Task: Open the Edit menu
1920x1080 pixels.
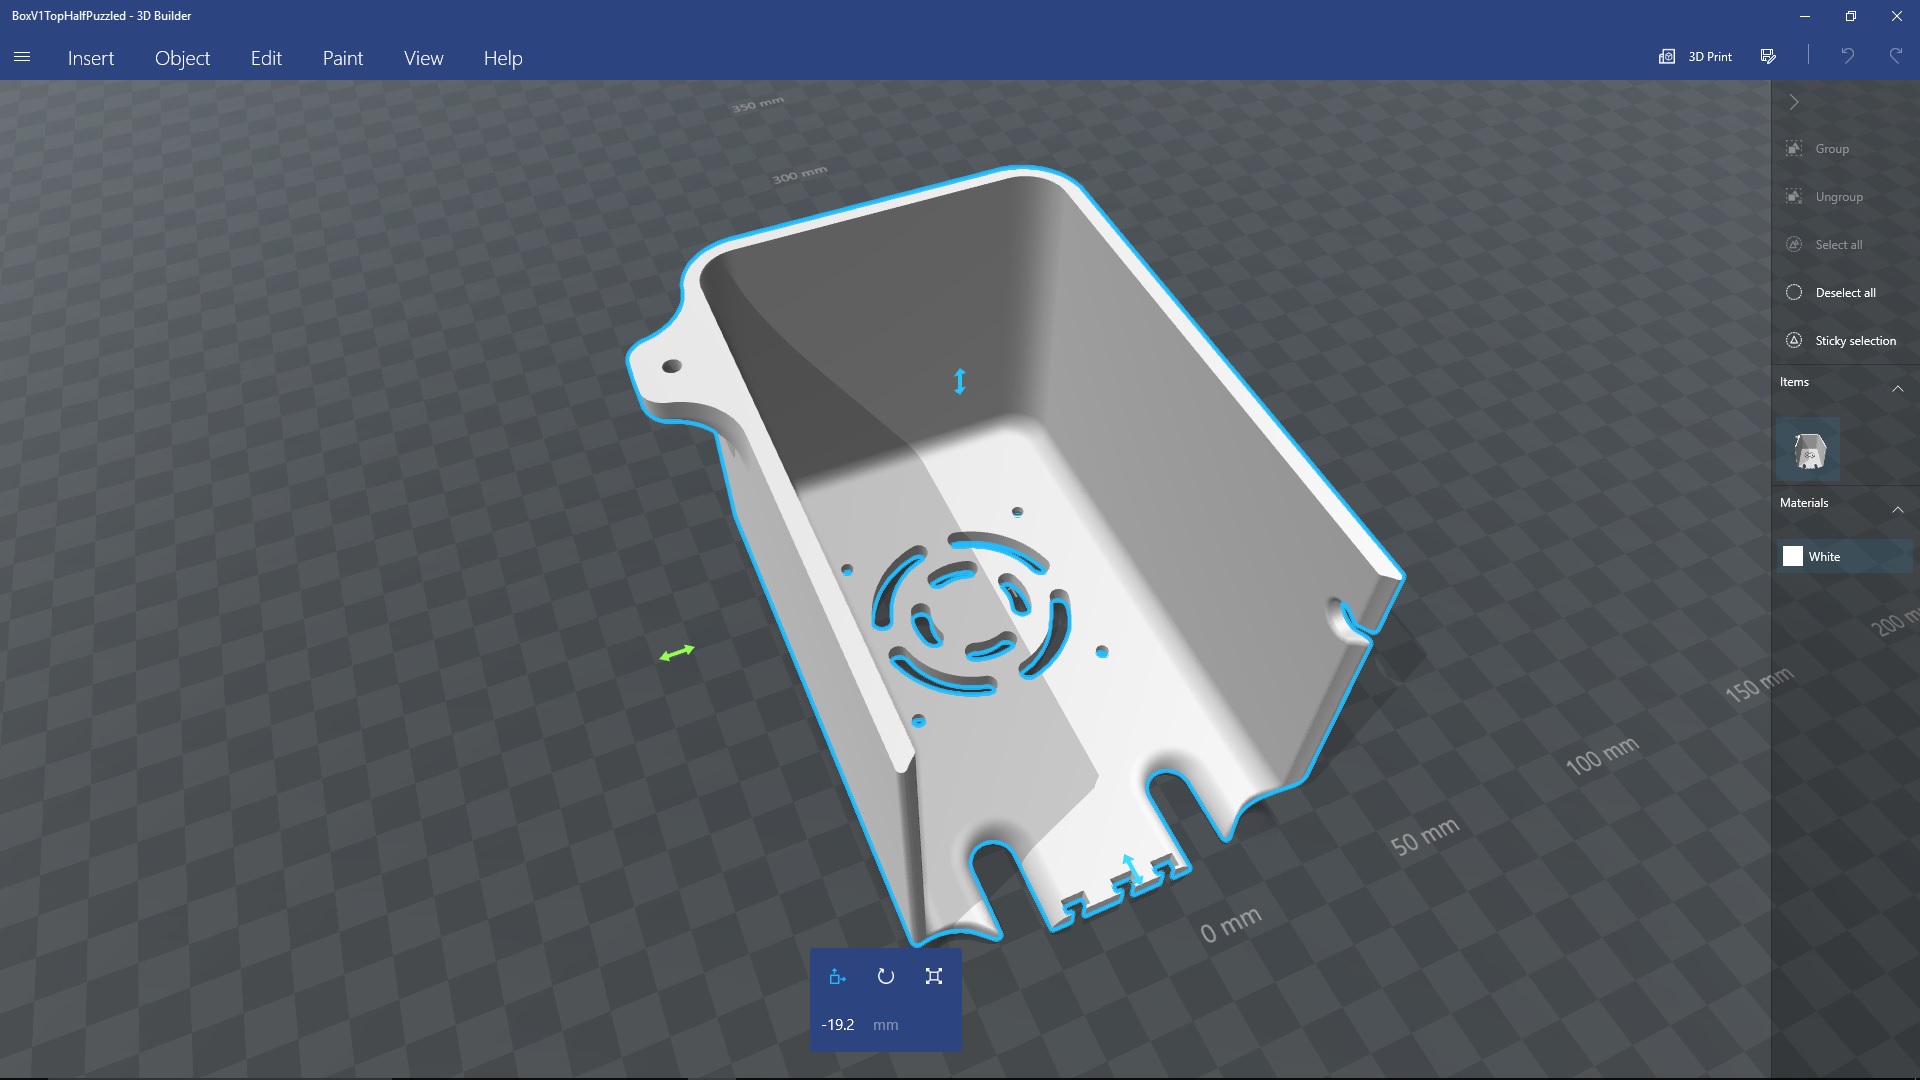Action: (x=266, y=58)
